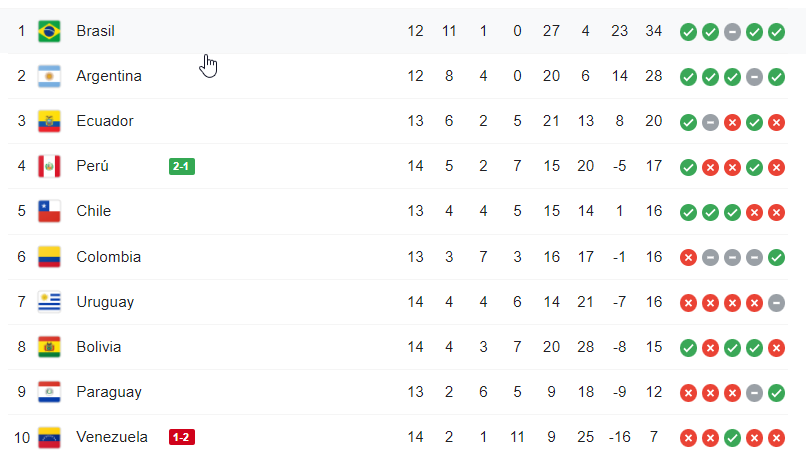Open the Brasil team page

(96, 31)
